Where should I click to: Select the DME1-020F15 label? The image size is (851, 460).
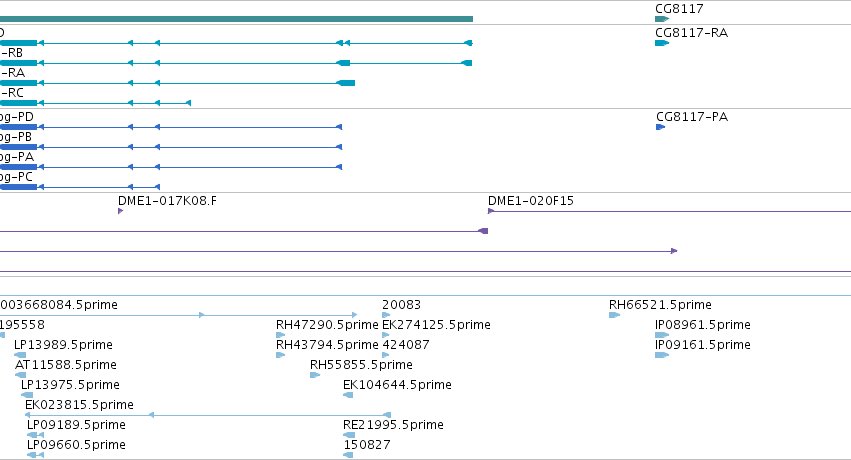pyautogui.click(x=531, y=201)
